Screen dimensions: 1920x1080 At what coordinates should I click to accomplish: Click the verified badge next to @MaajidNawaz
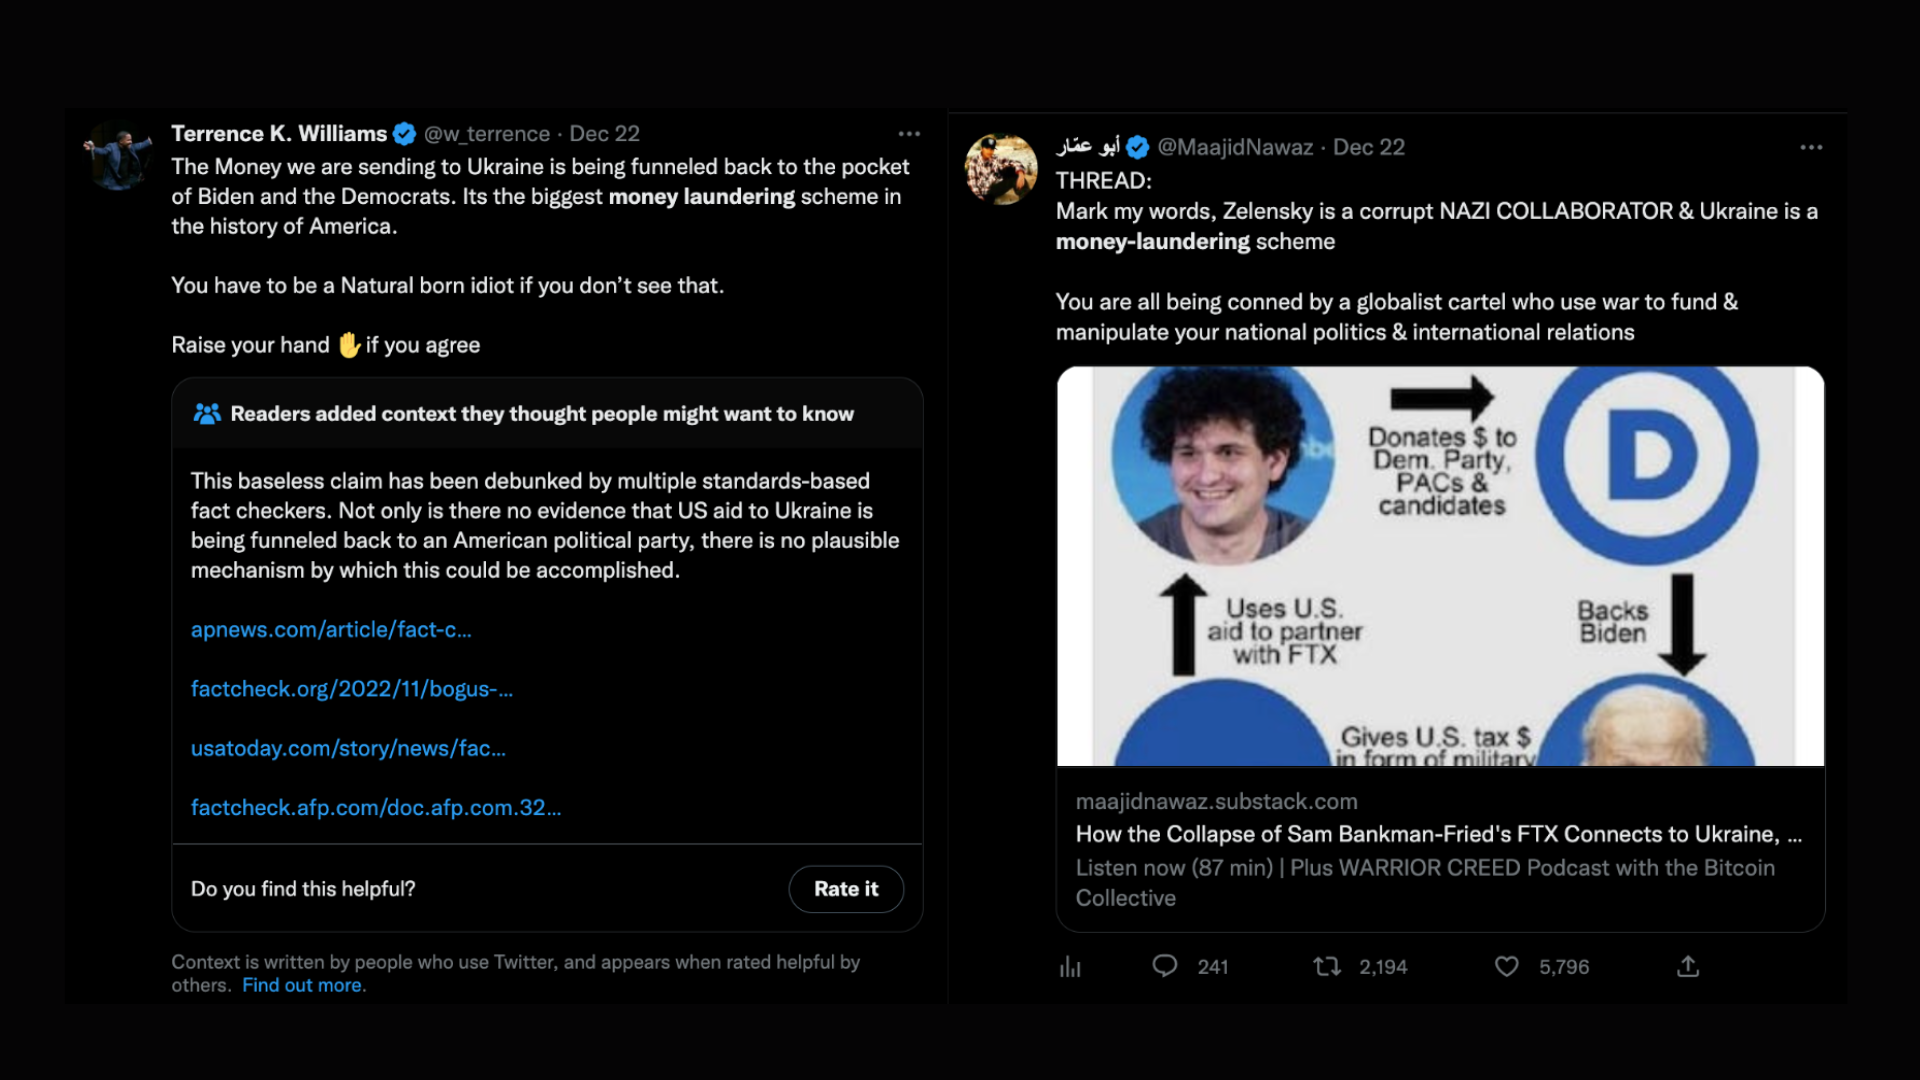pyautogui.click(x=1137, y=148)
